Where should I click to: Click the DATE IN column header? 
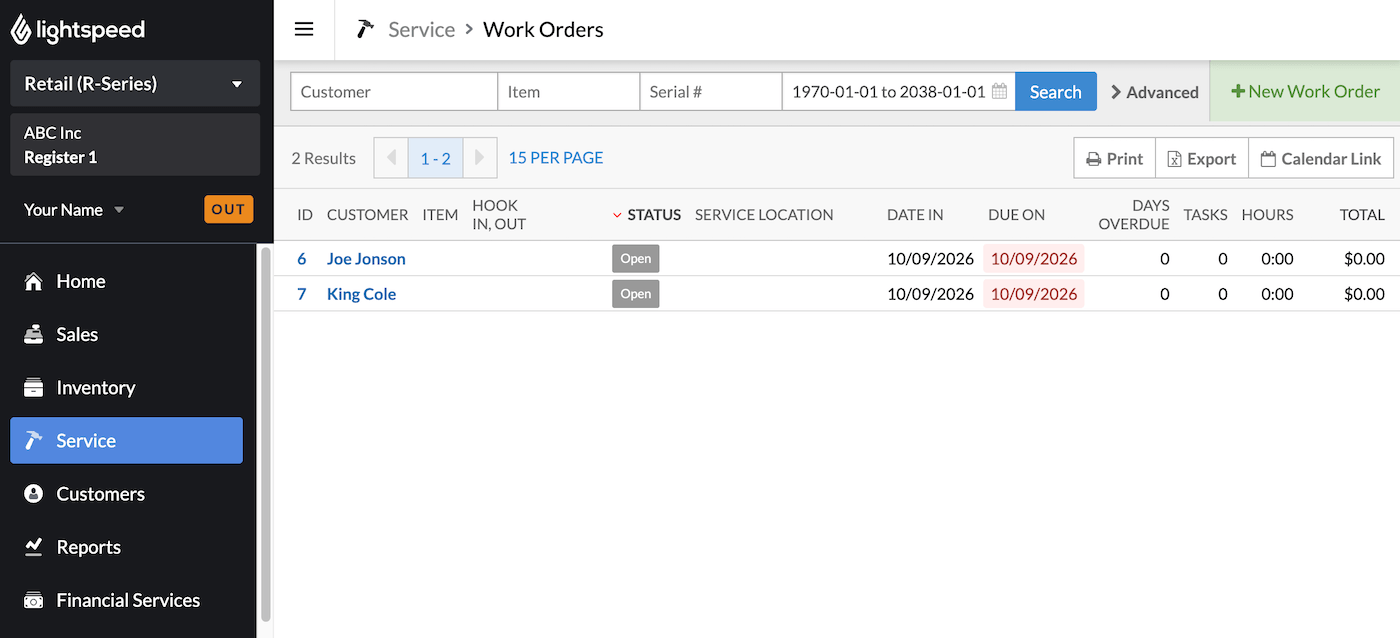tap(915, 215)
